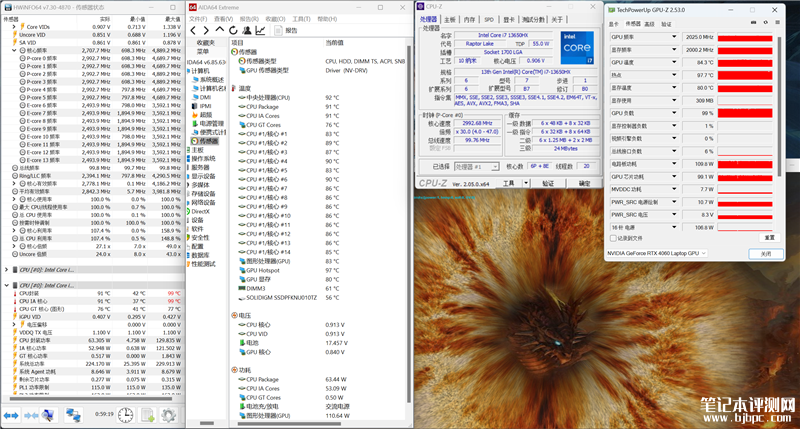
Task: Open NVIDIA GeForce RTX 4060 GPU selector
Action: pos(657,253)
